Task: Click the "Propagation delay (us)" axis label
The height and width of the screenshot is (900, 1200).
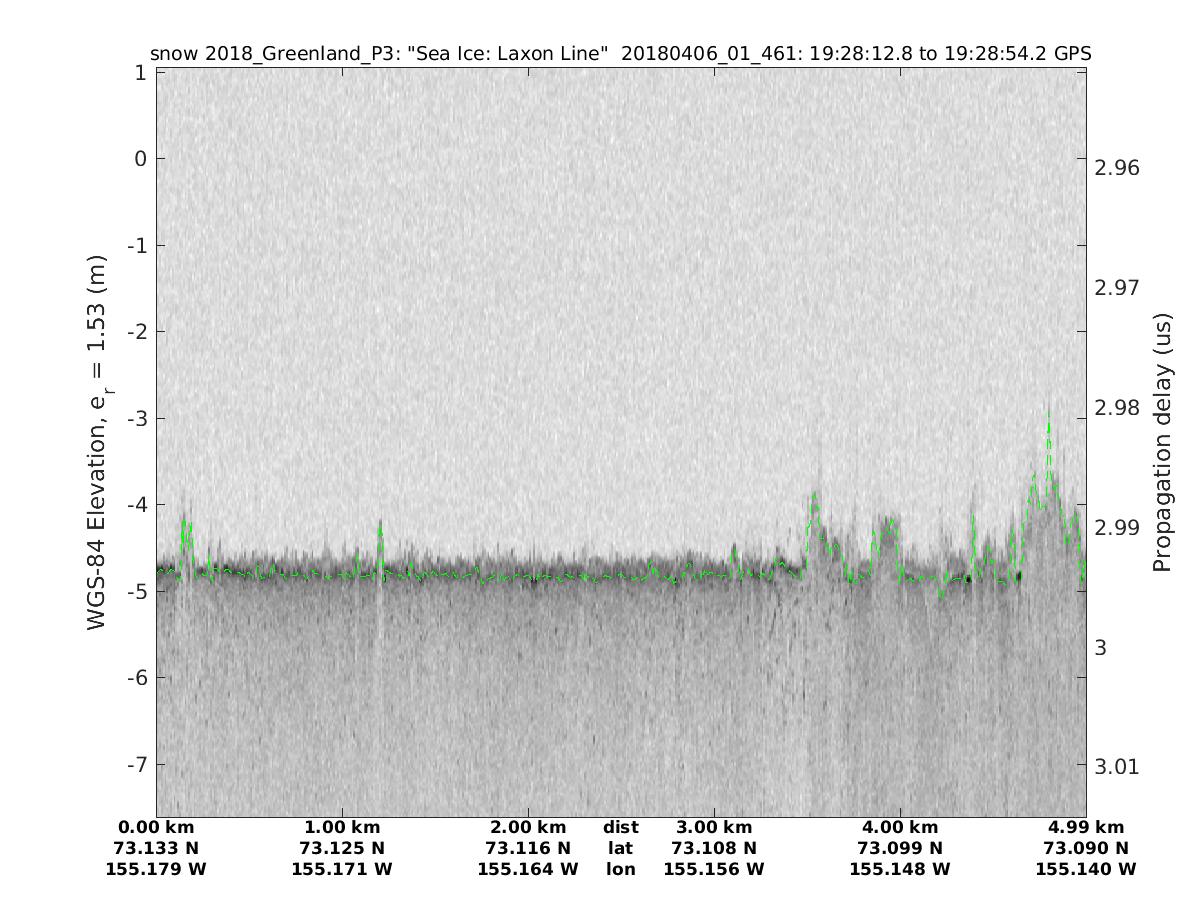Action: (x=1161, y=442)
